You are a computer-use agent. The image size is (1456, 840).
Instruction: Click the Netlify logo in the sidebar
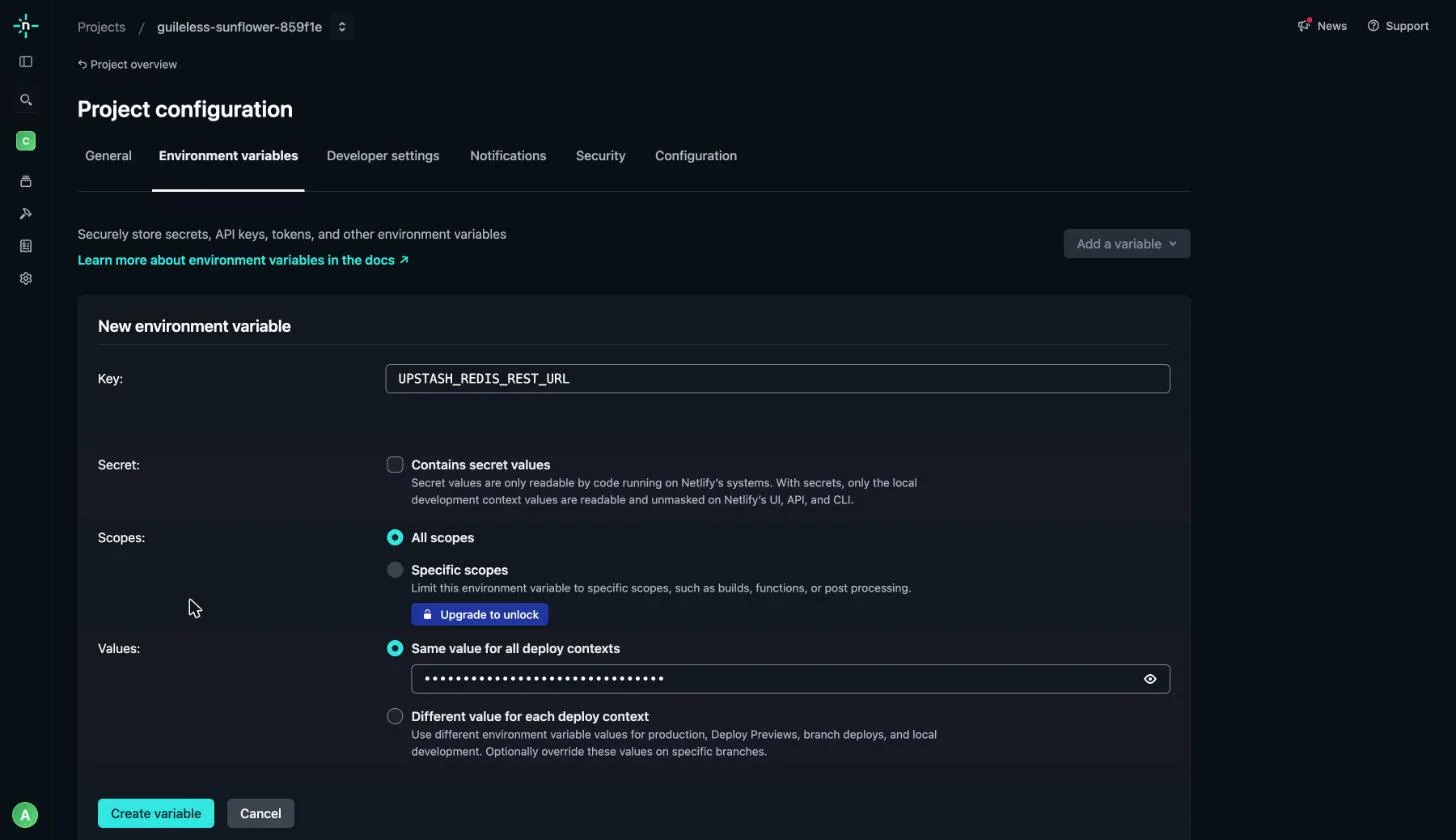[26, 27]
